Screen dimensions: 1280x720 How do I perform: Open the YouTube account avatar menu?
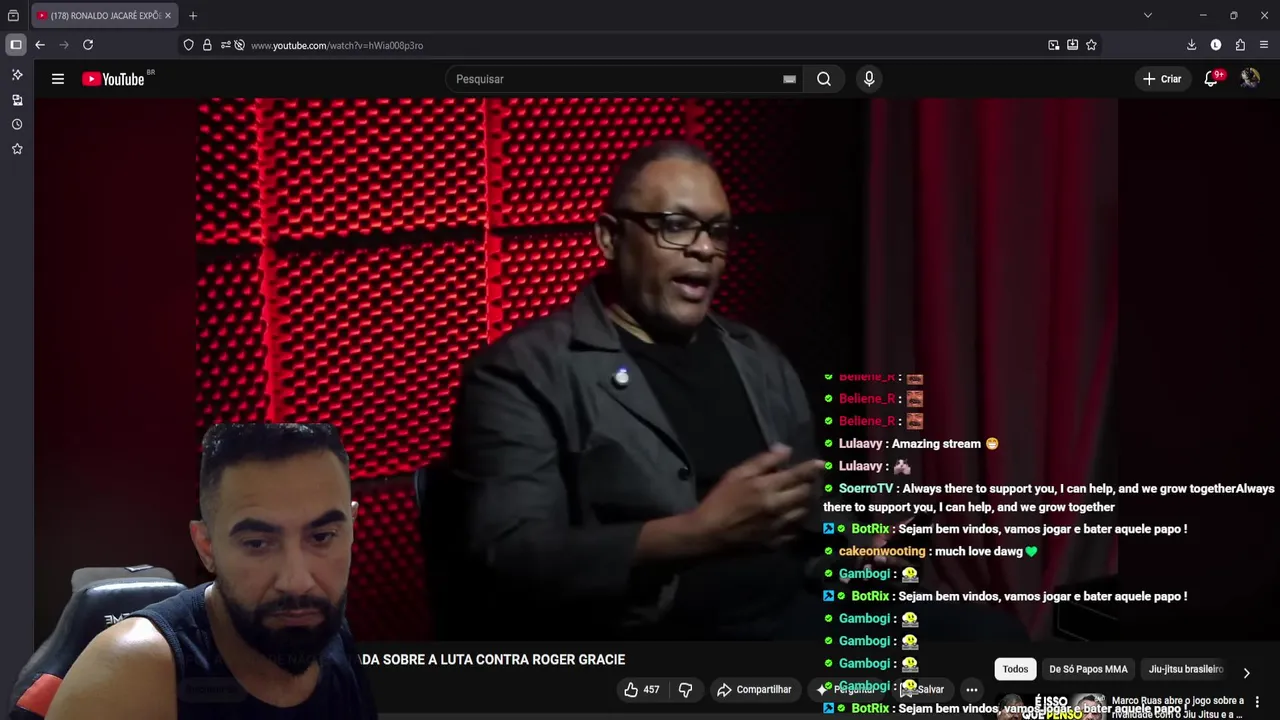point(1250,78)
